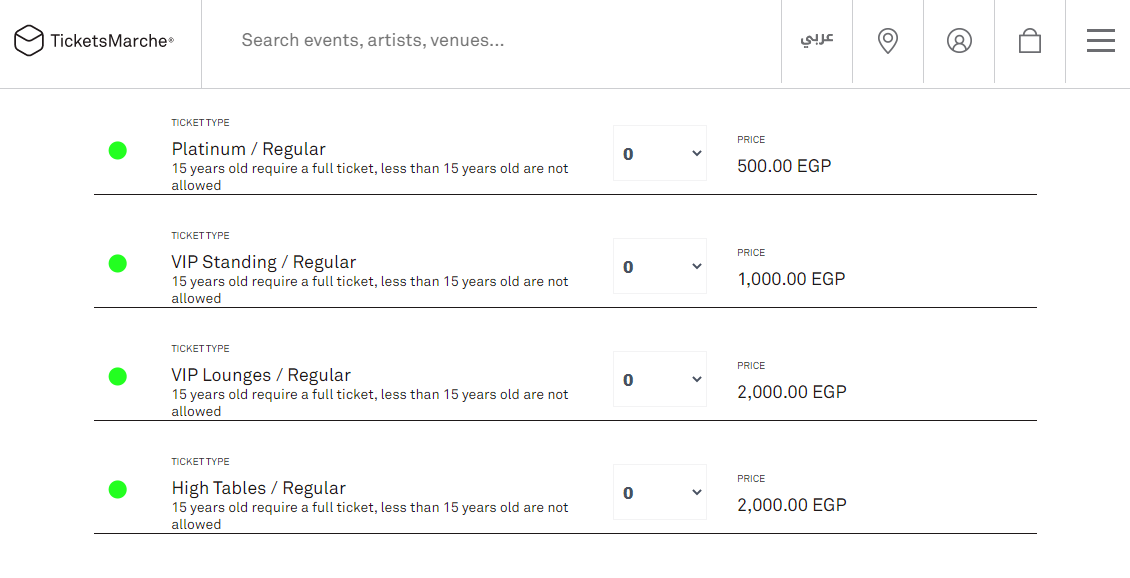
Task: Click green availability dot for Platinum ticket
Action: tap(118, 151)
